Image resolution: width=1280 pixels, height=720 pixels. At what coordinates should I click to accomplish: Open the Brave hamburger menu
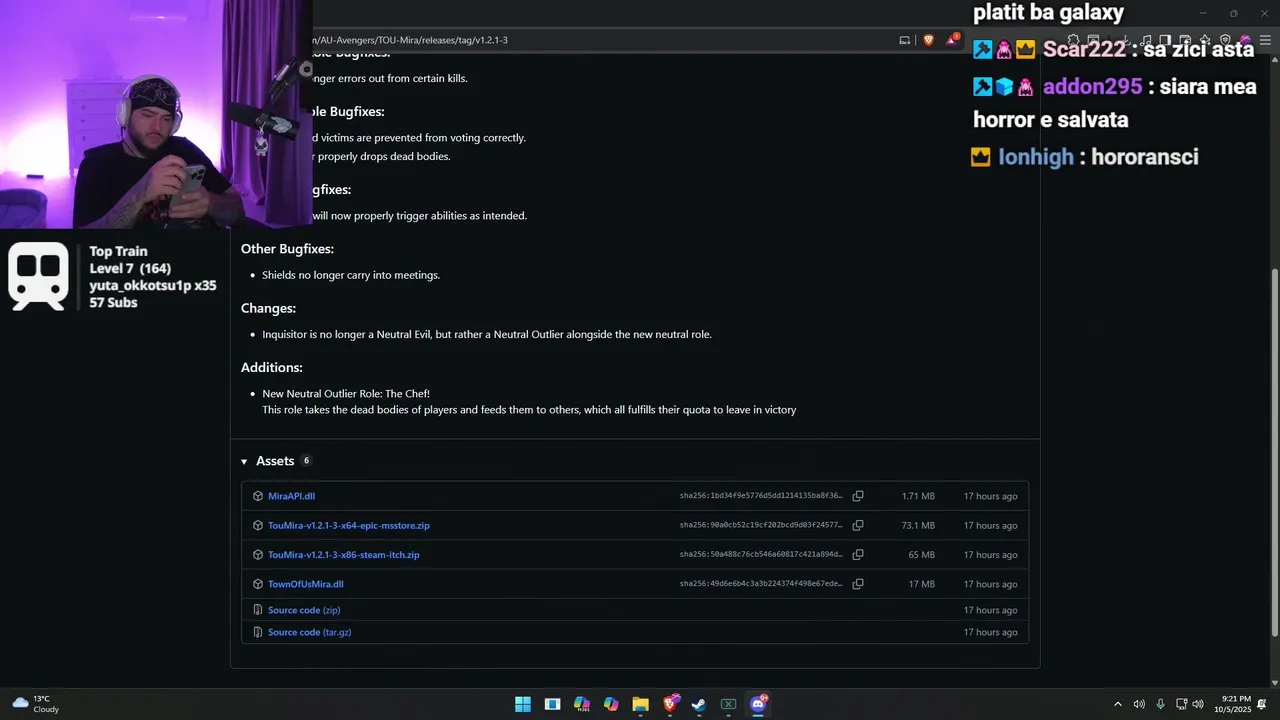pyautogui.click(x=1265, y=40)
